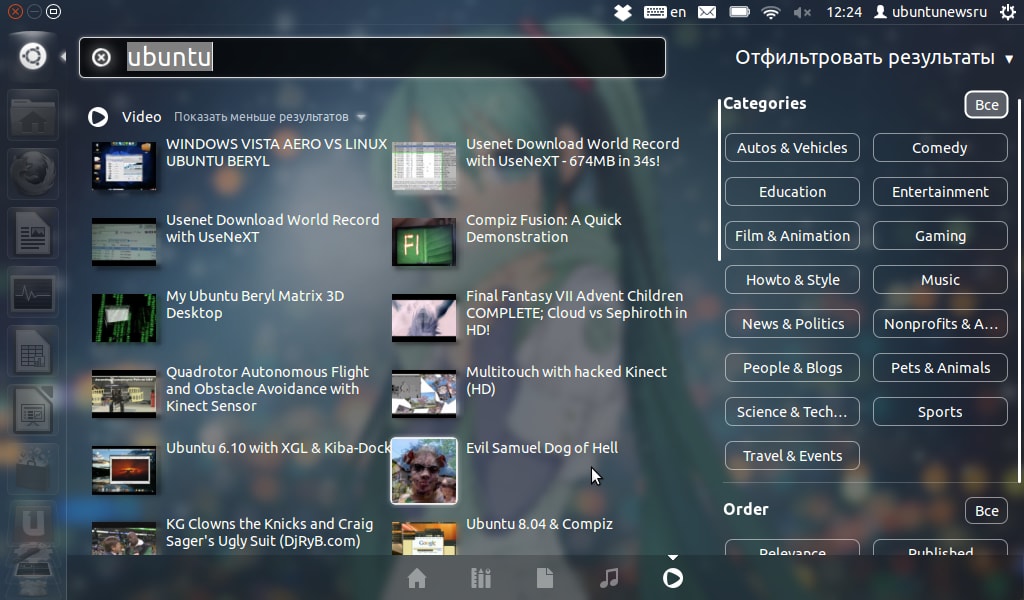Select the People & Blogs filter

pyautogui.click(x=792, y=368)
